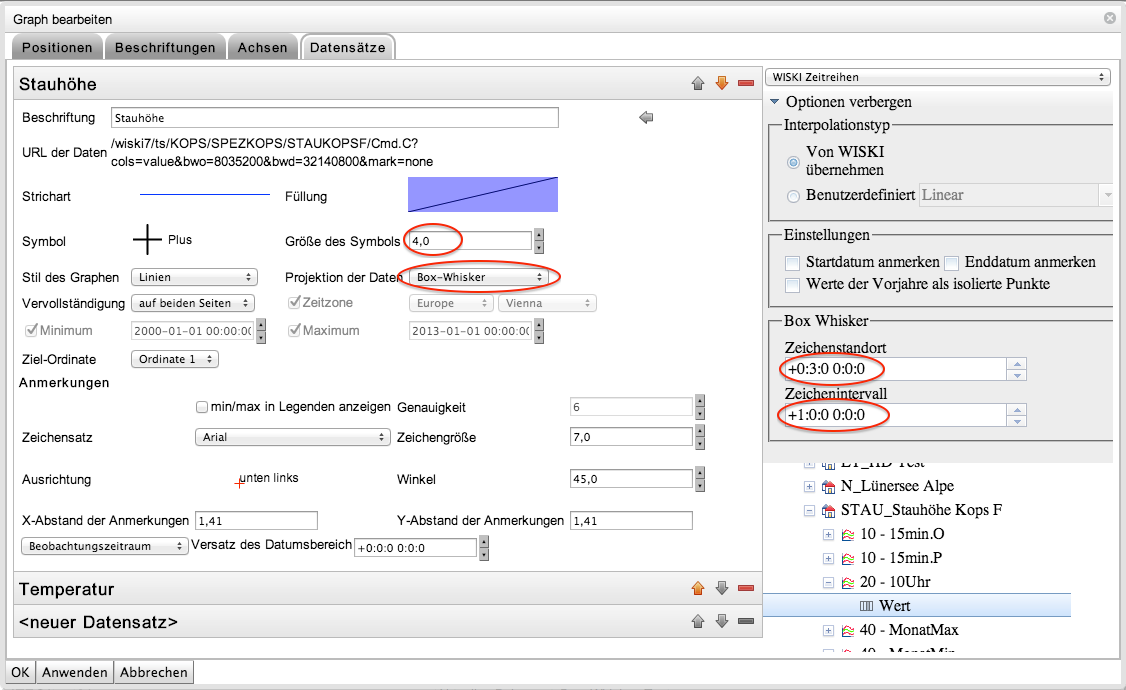1126x690 pixels.
Task: Open the Projektion der Daten dropdown
Action: [x=478, y=277]
